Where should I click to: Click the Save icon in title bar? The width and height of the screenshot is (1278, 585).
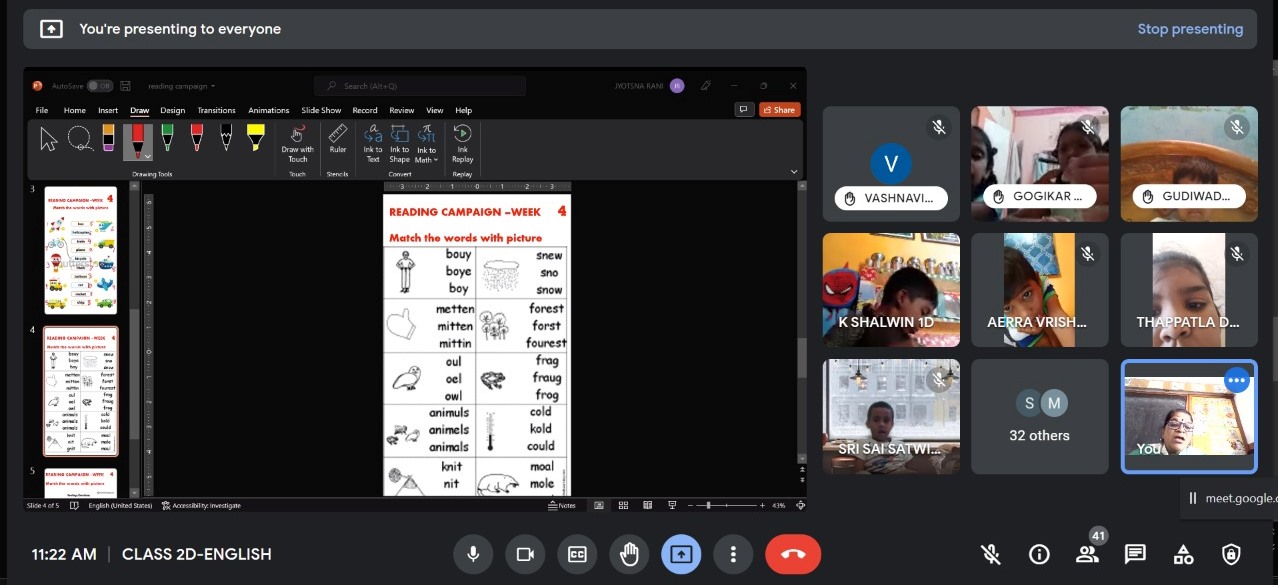125,86
